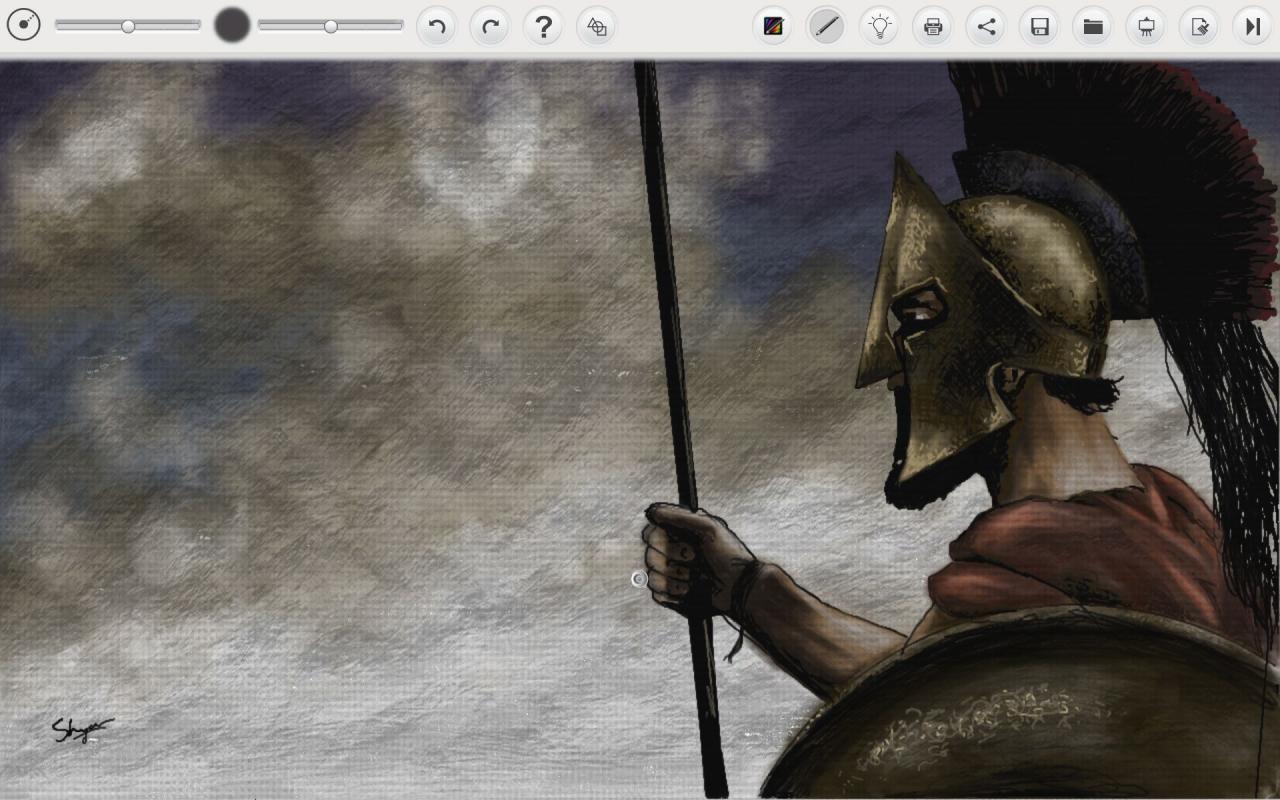Open the rainbow color palette icon
The height and width of the screenshot is (800, 1280).
[x=773, y=27]
